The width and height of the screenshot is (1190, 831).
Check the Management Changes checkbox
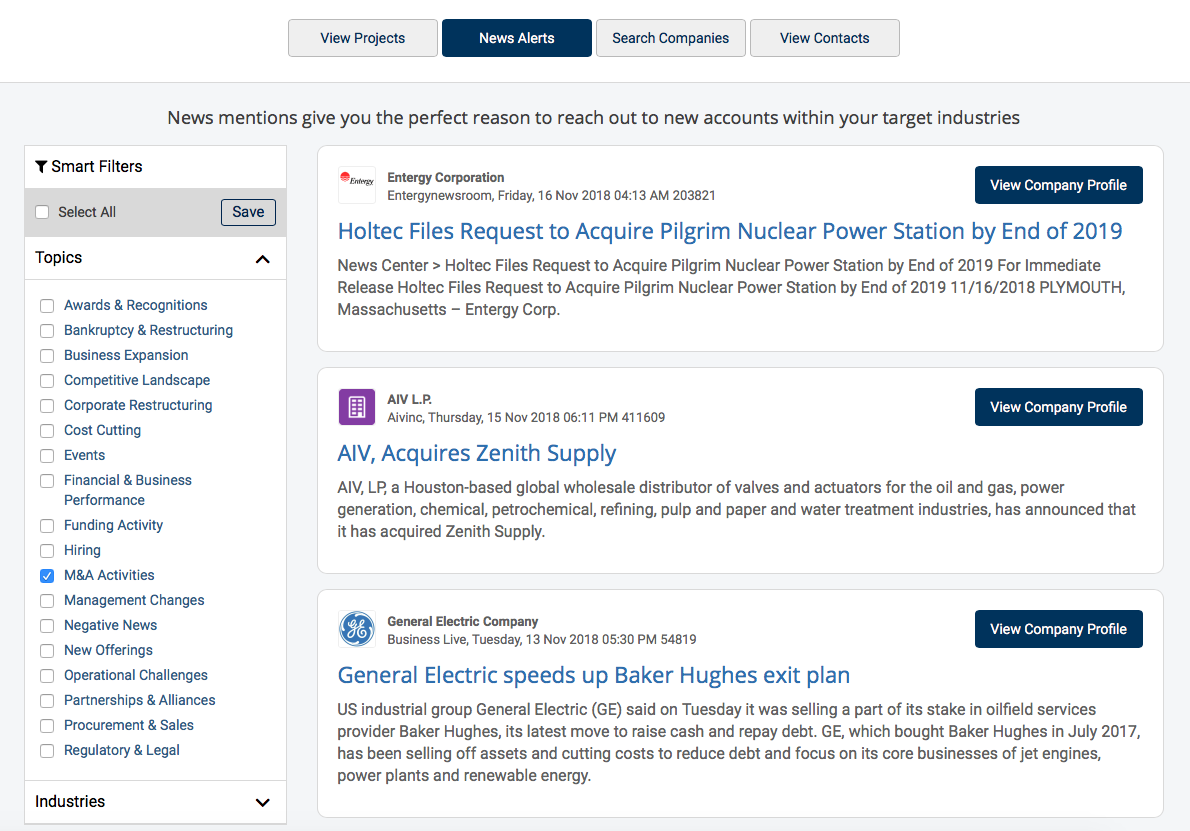click(x=47, y=601)
